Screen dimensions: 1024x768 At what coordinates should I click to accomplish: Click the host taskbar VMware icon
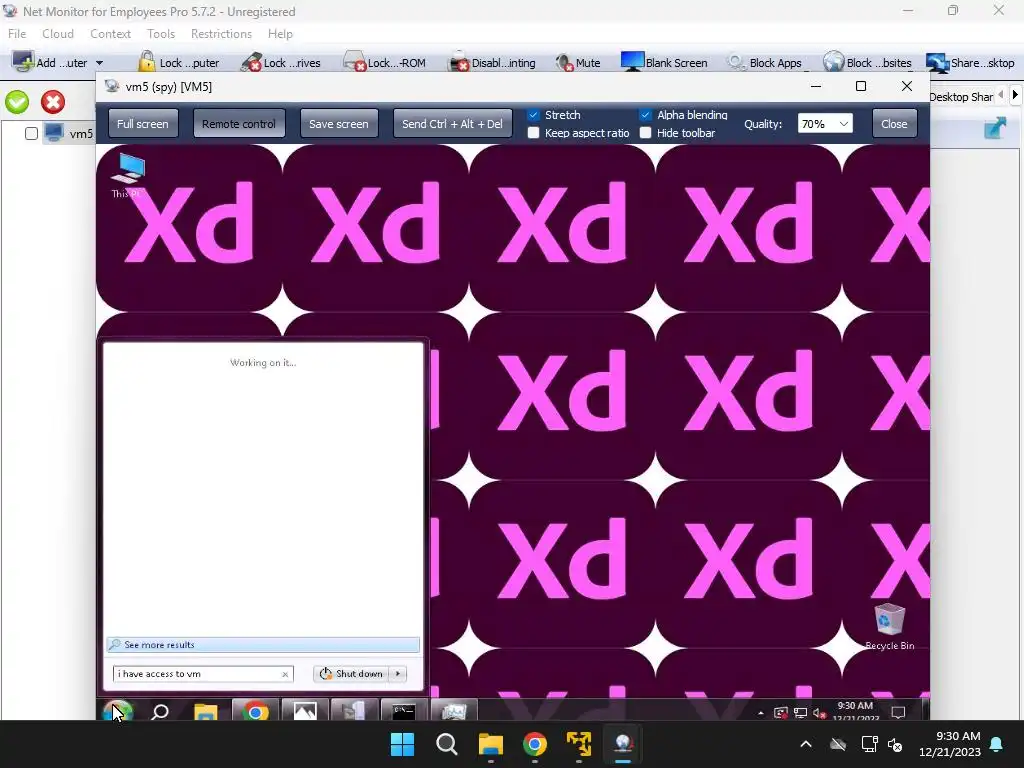[579, 744]
